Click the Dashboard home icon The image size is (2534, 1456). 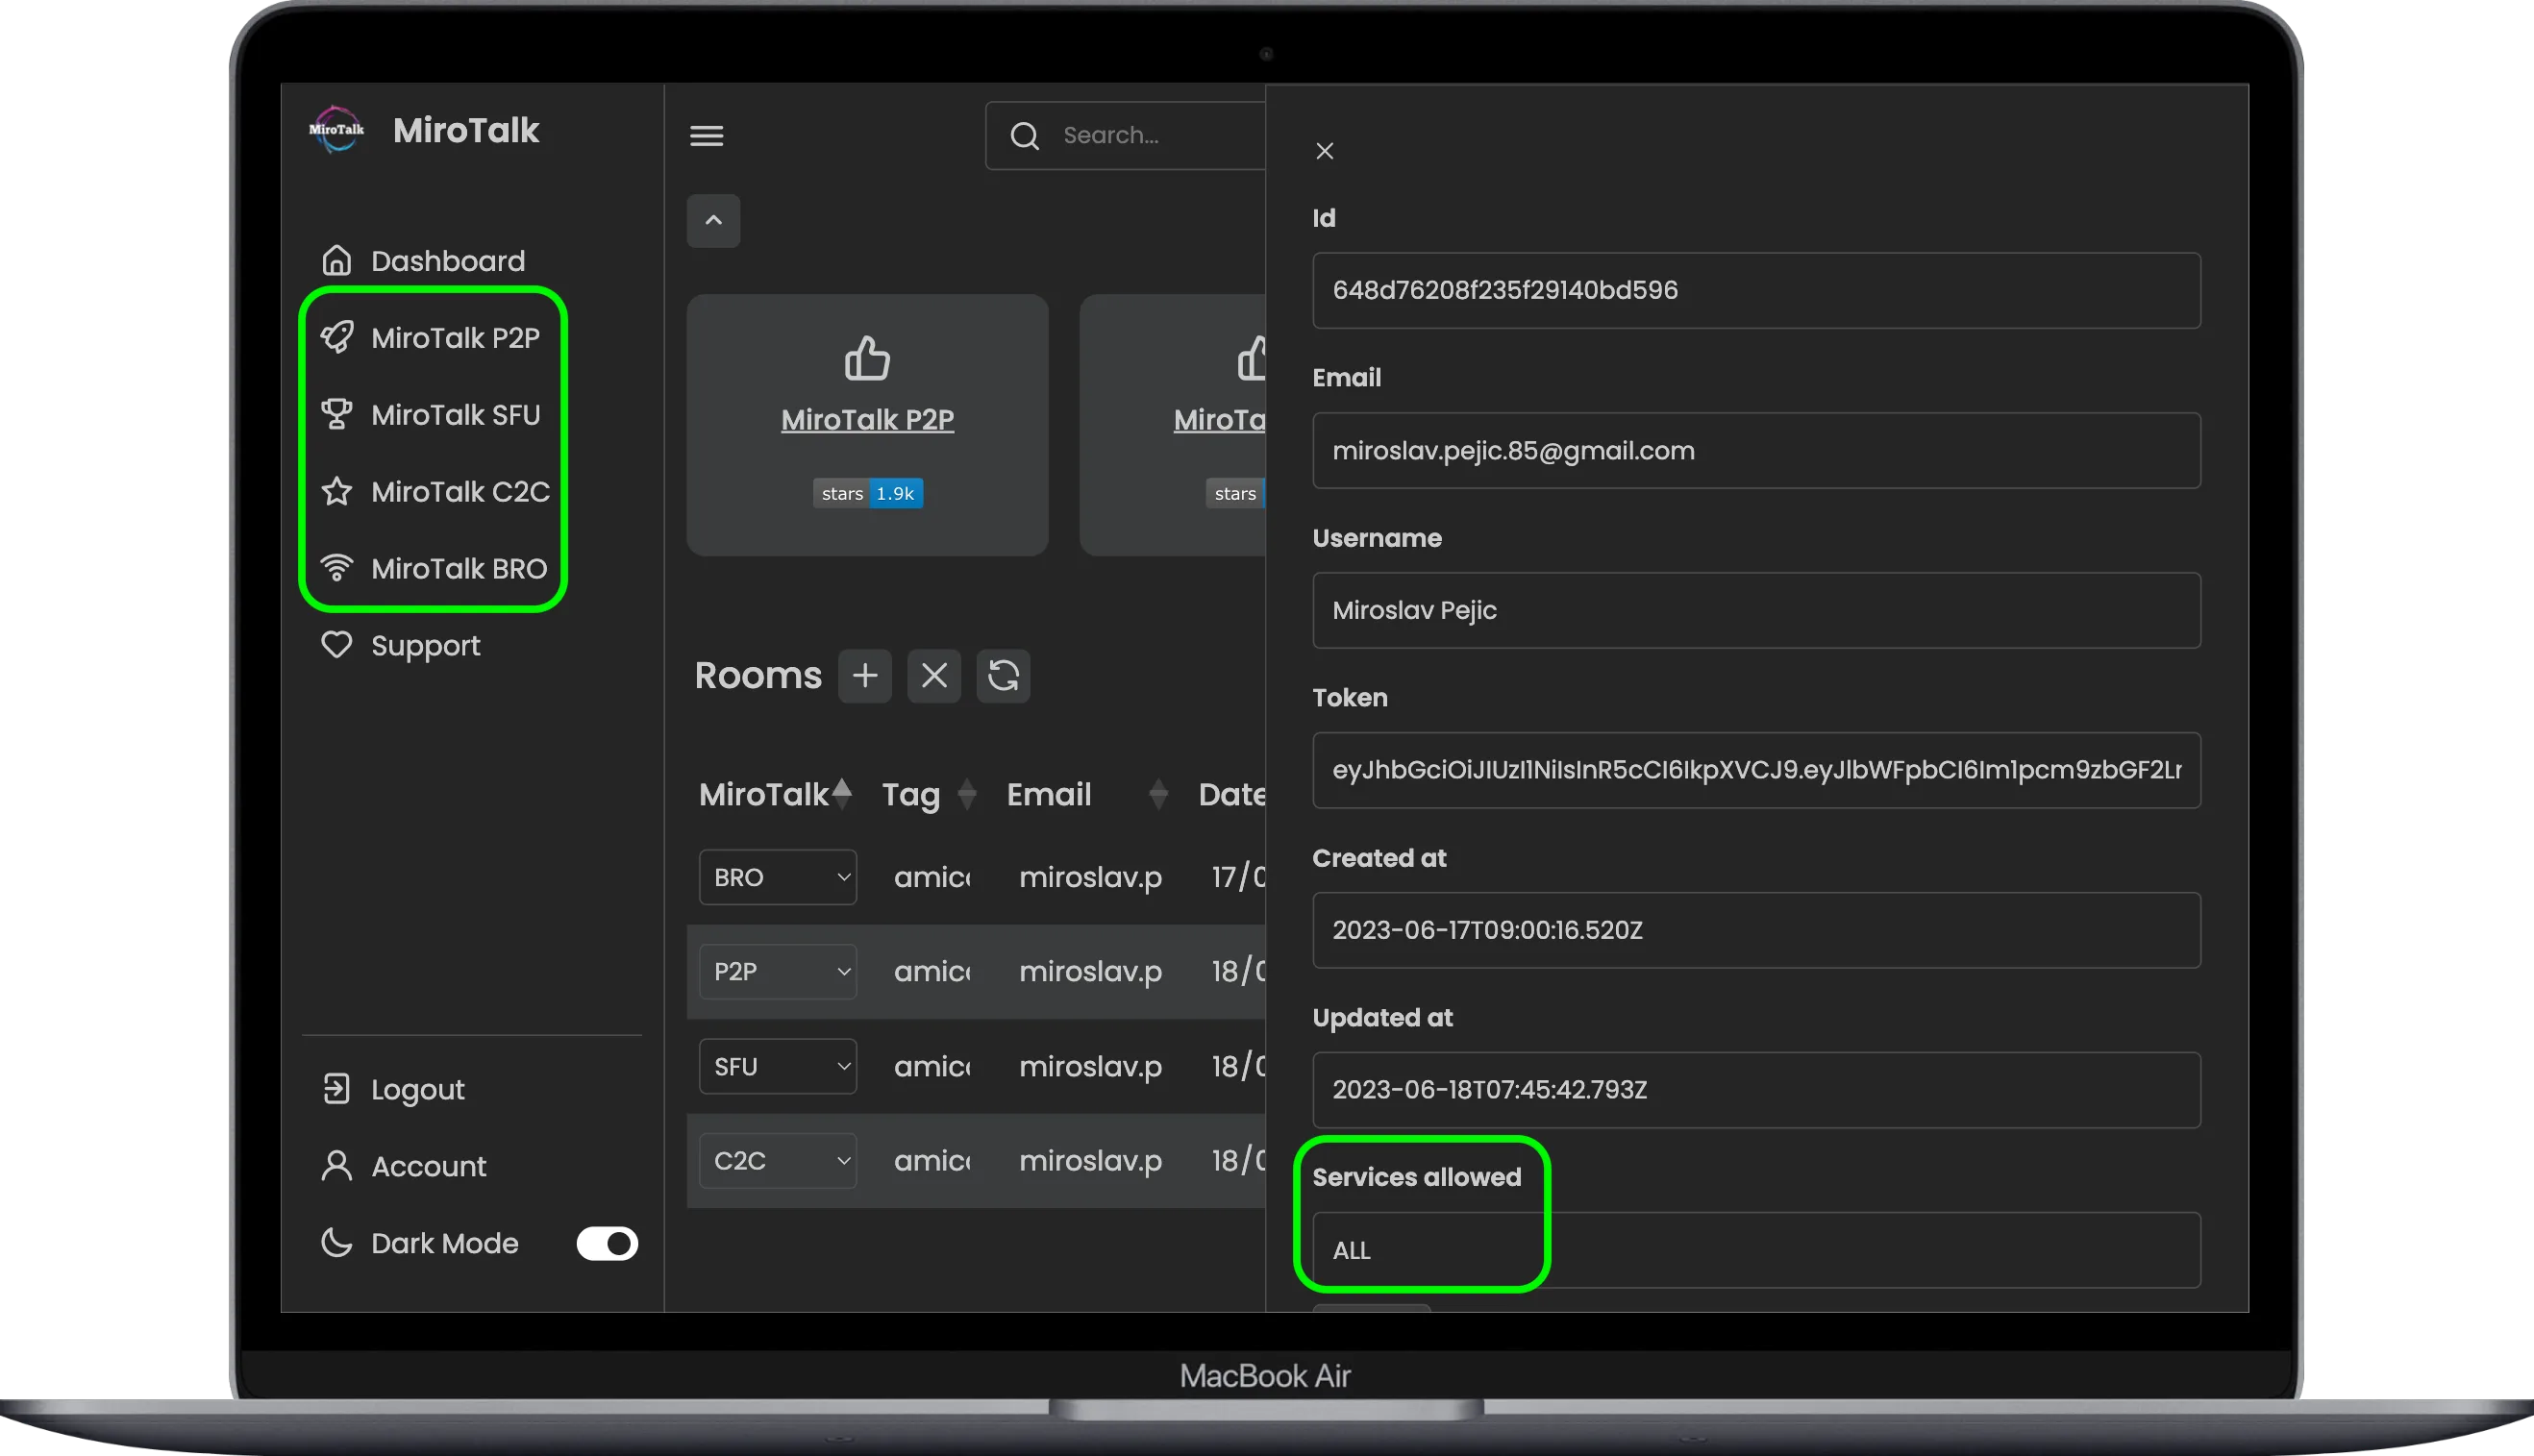(337, 260)
